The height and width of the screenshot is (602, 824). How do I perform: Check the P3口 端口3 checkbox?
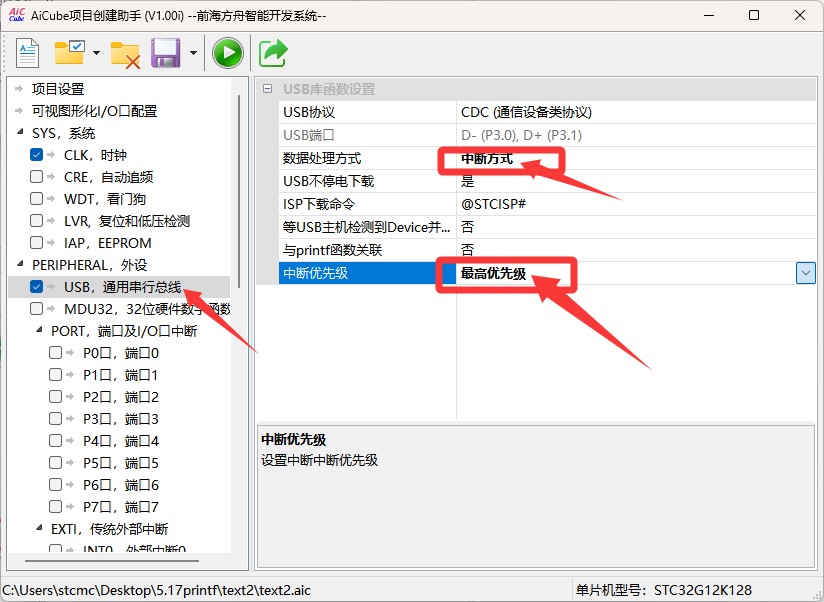tap(55, 419)
